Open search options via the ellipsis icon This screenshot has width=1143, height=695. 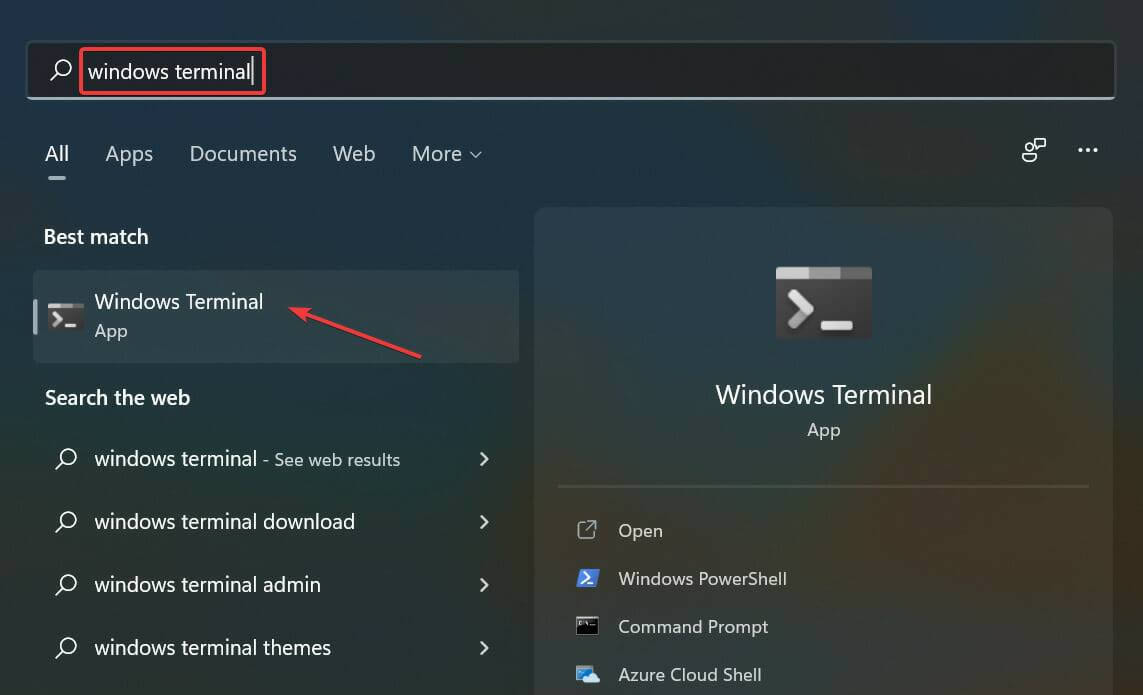[1088, 150]
